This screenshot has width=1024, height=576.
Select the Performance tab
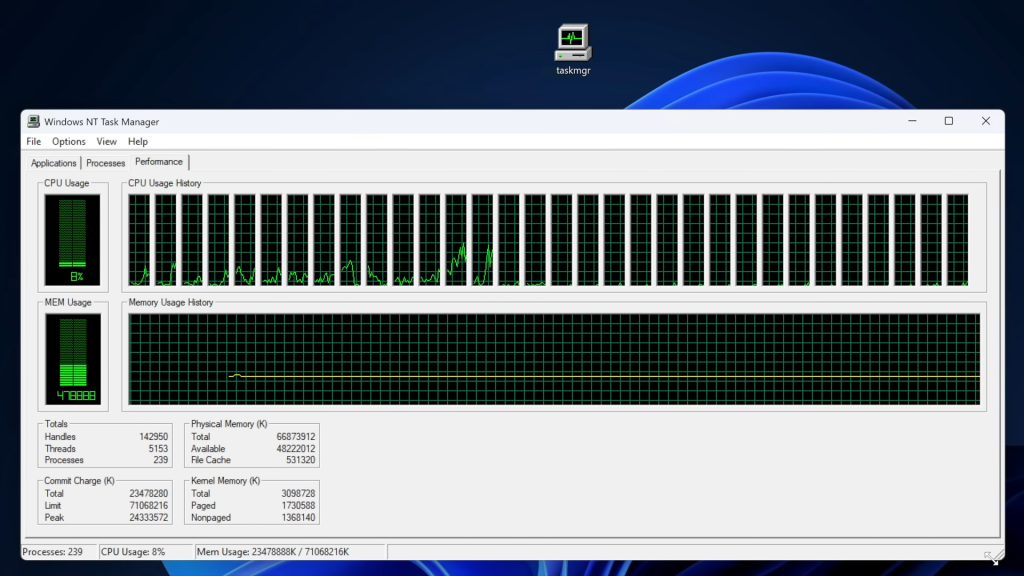point(159,162)
